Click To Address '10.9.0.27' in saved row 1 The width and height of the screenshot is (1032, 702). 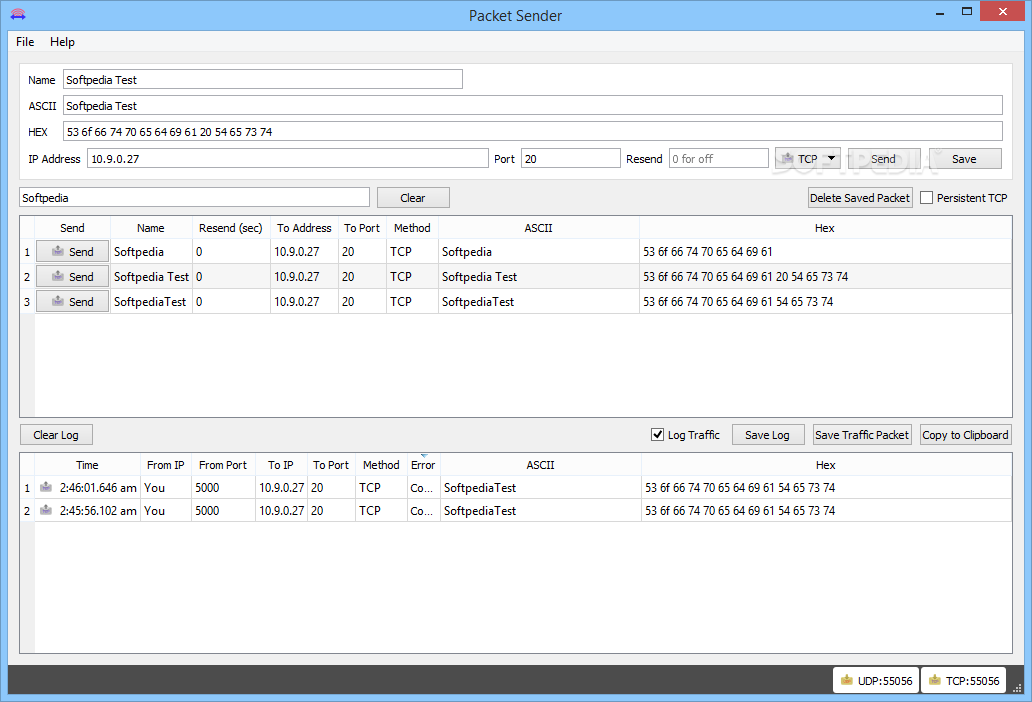point(304,252)
